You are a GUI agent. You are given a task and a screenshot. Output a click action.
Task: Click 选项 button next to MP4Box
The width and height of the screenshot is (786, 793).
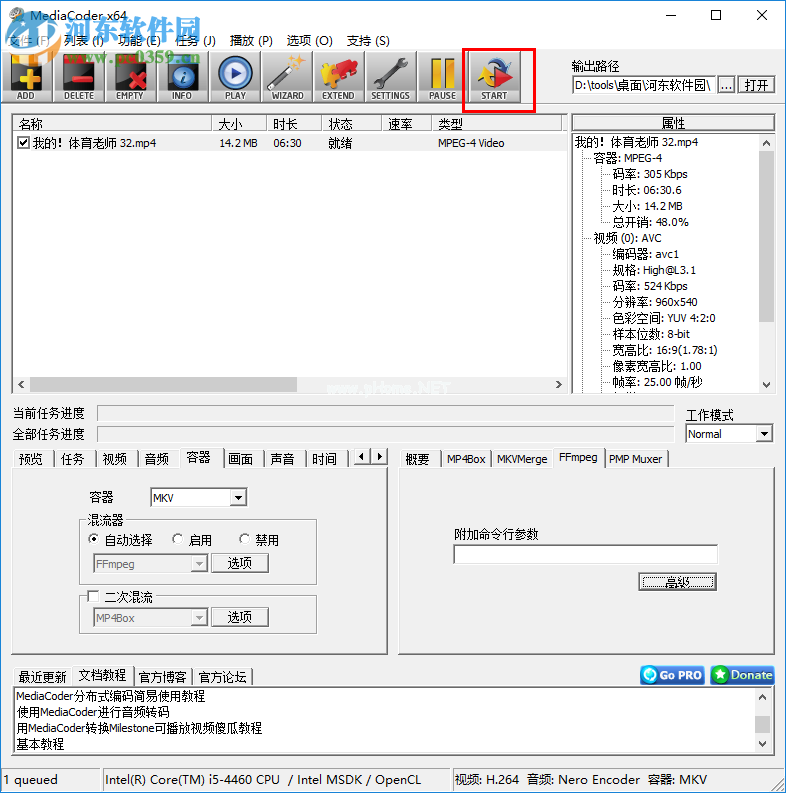pyautogui.click(x=240, y=617)
